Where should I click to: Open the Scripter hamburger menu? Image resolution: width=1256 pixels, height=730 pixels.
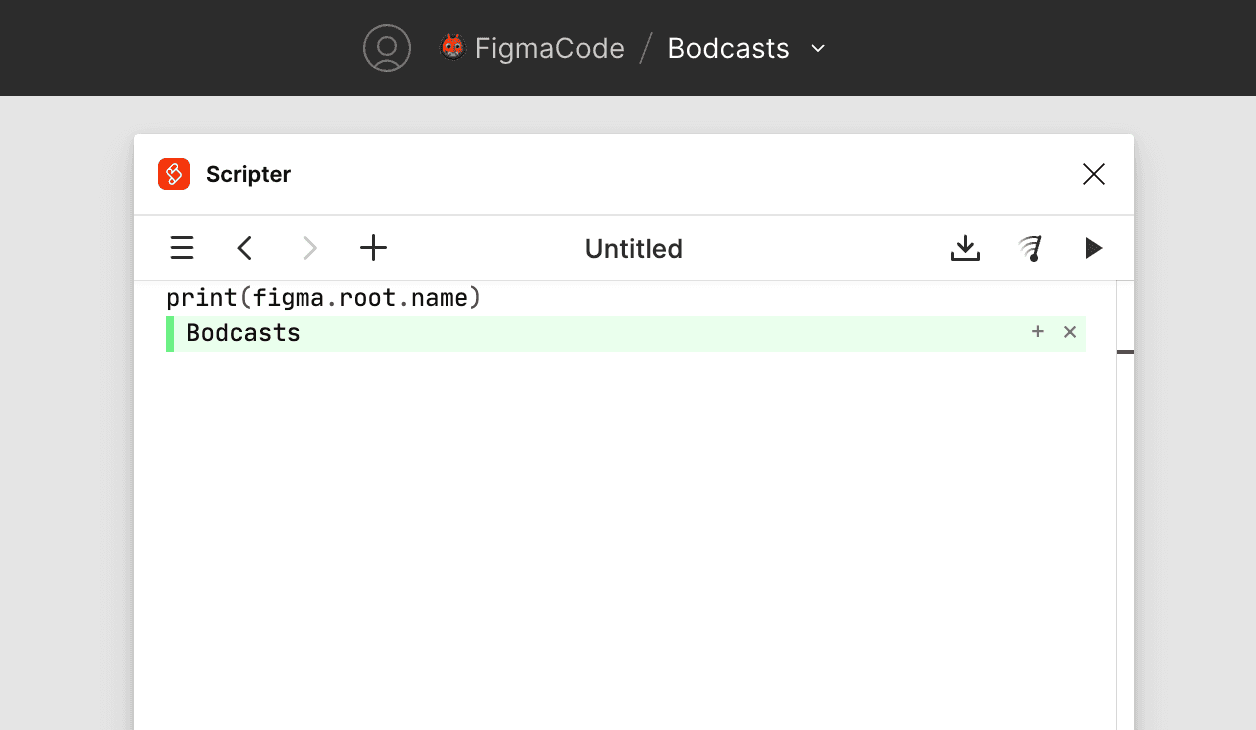(x=182, y=248)
